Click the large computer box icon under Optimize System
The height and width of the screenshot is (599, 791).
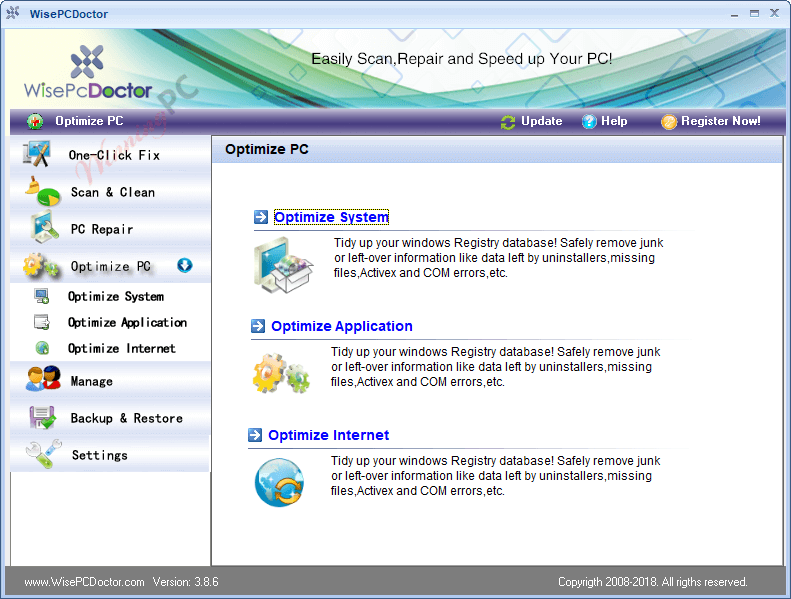(283, 265)
